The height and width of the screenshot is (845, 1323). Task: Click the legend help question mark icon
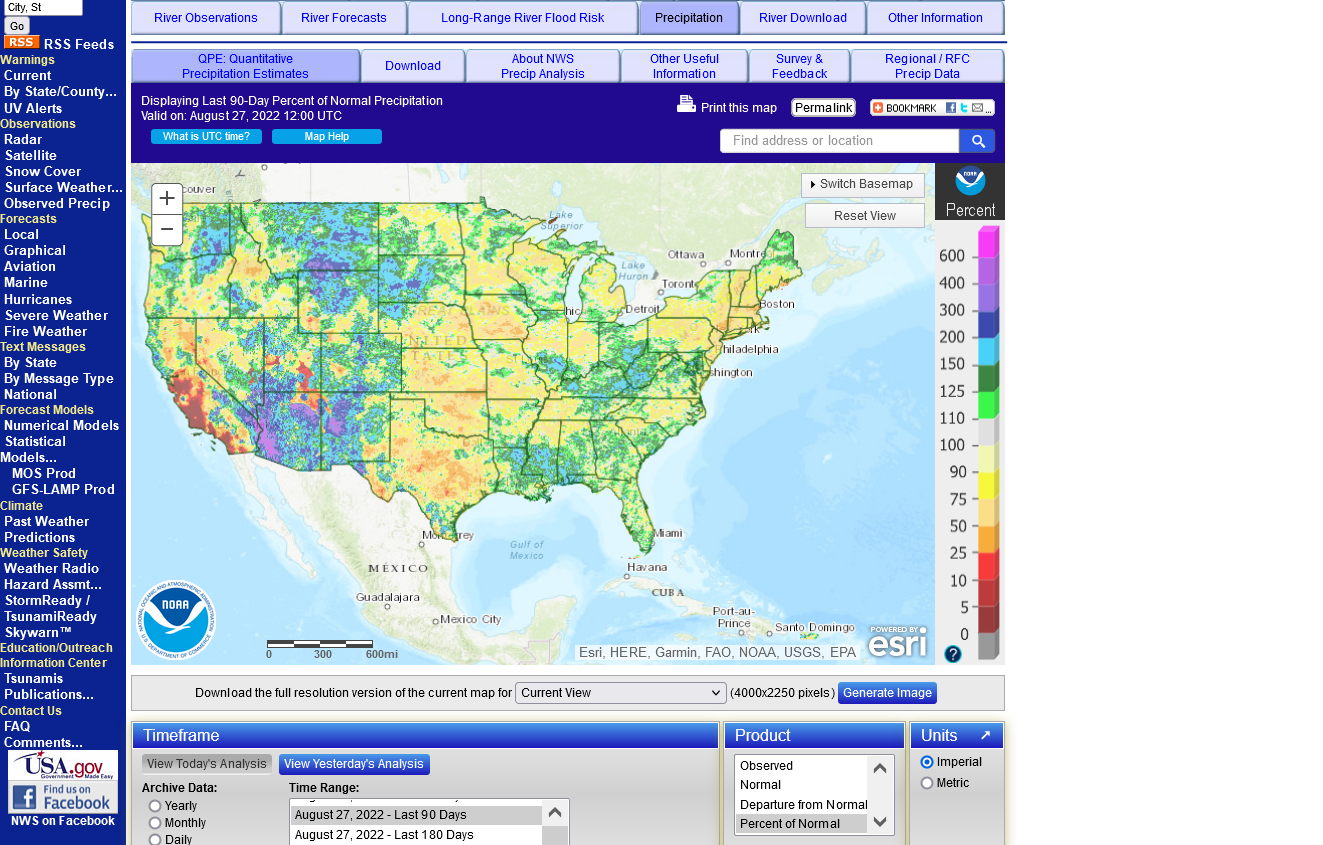[953, 654]
